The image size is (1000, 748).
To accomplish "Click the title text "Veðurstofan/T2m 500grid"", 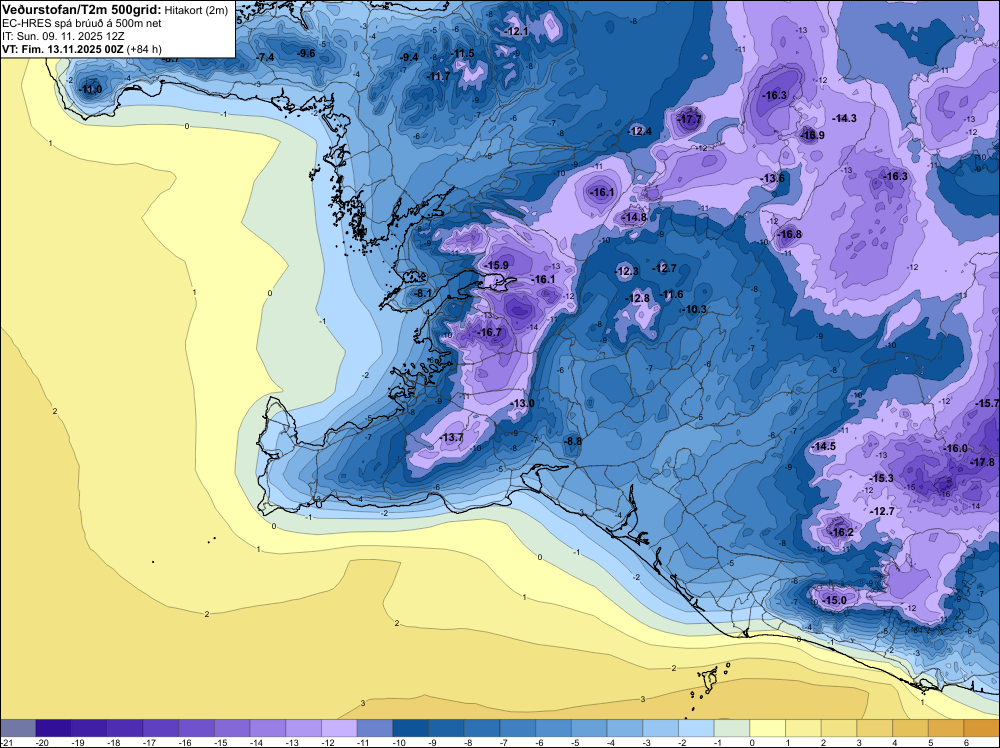I will (82, 10).
